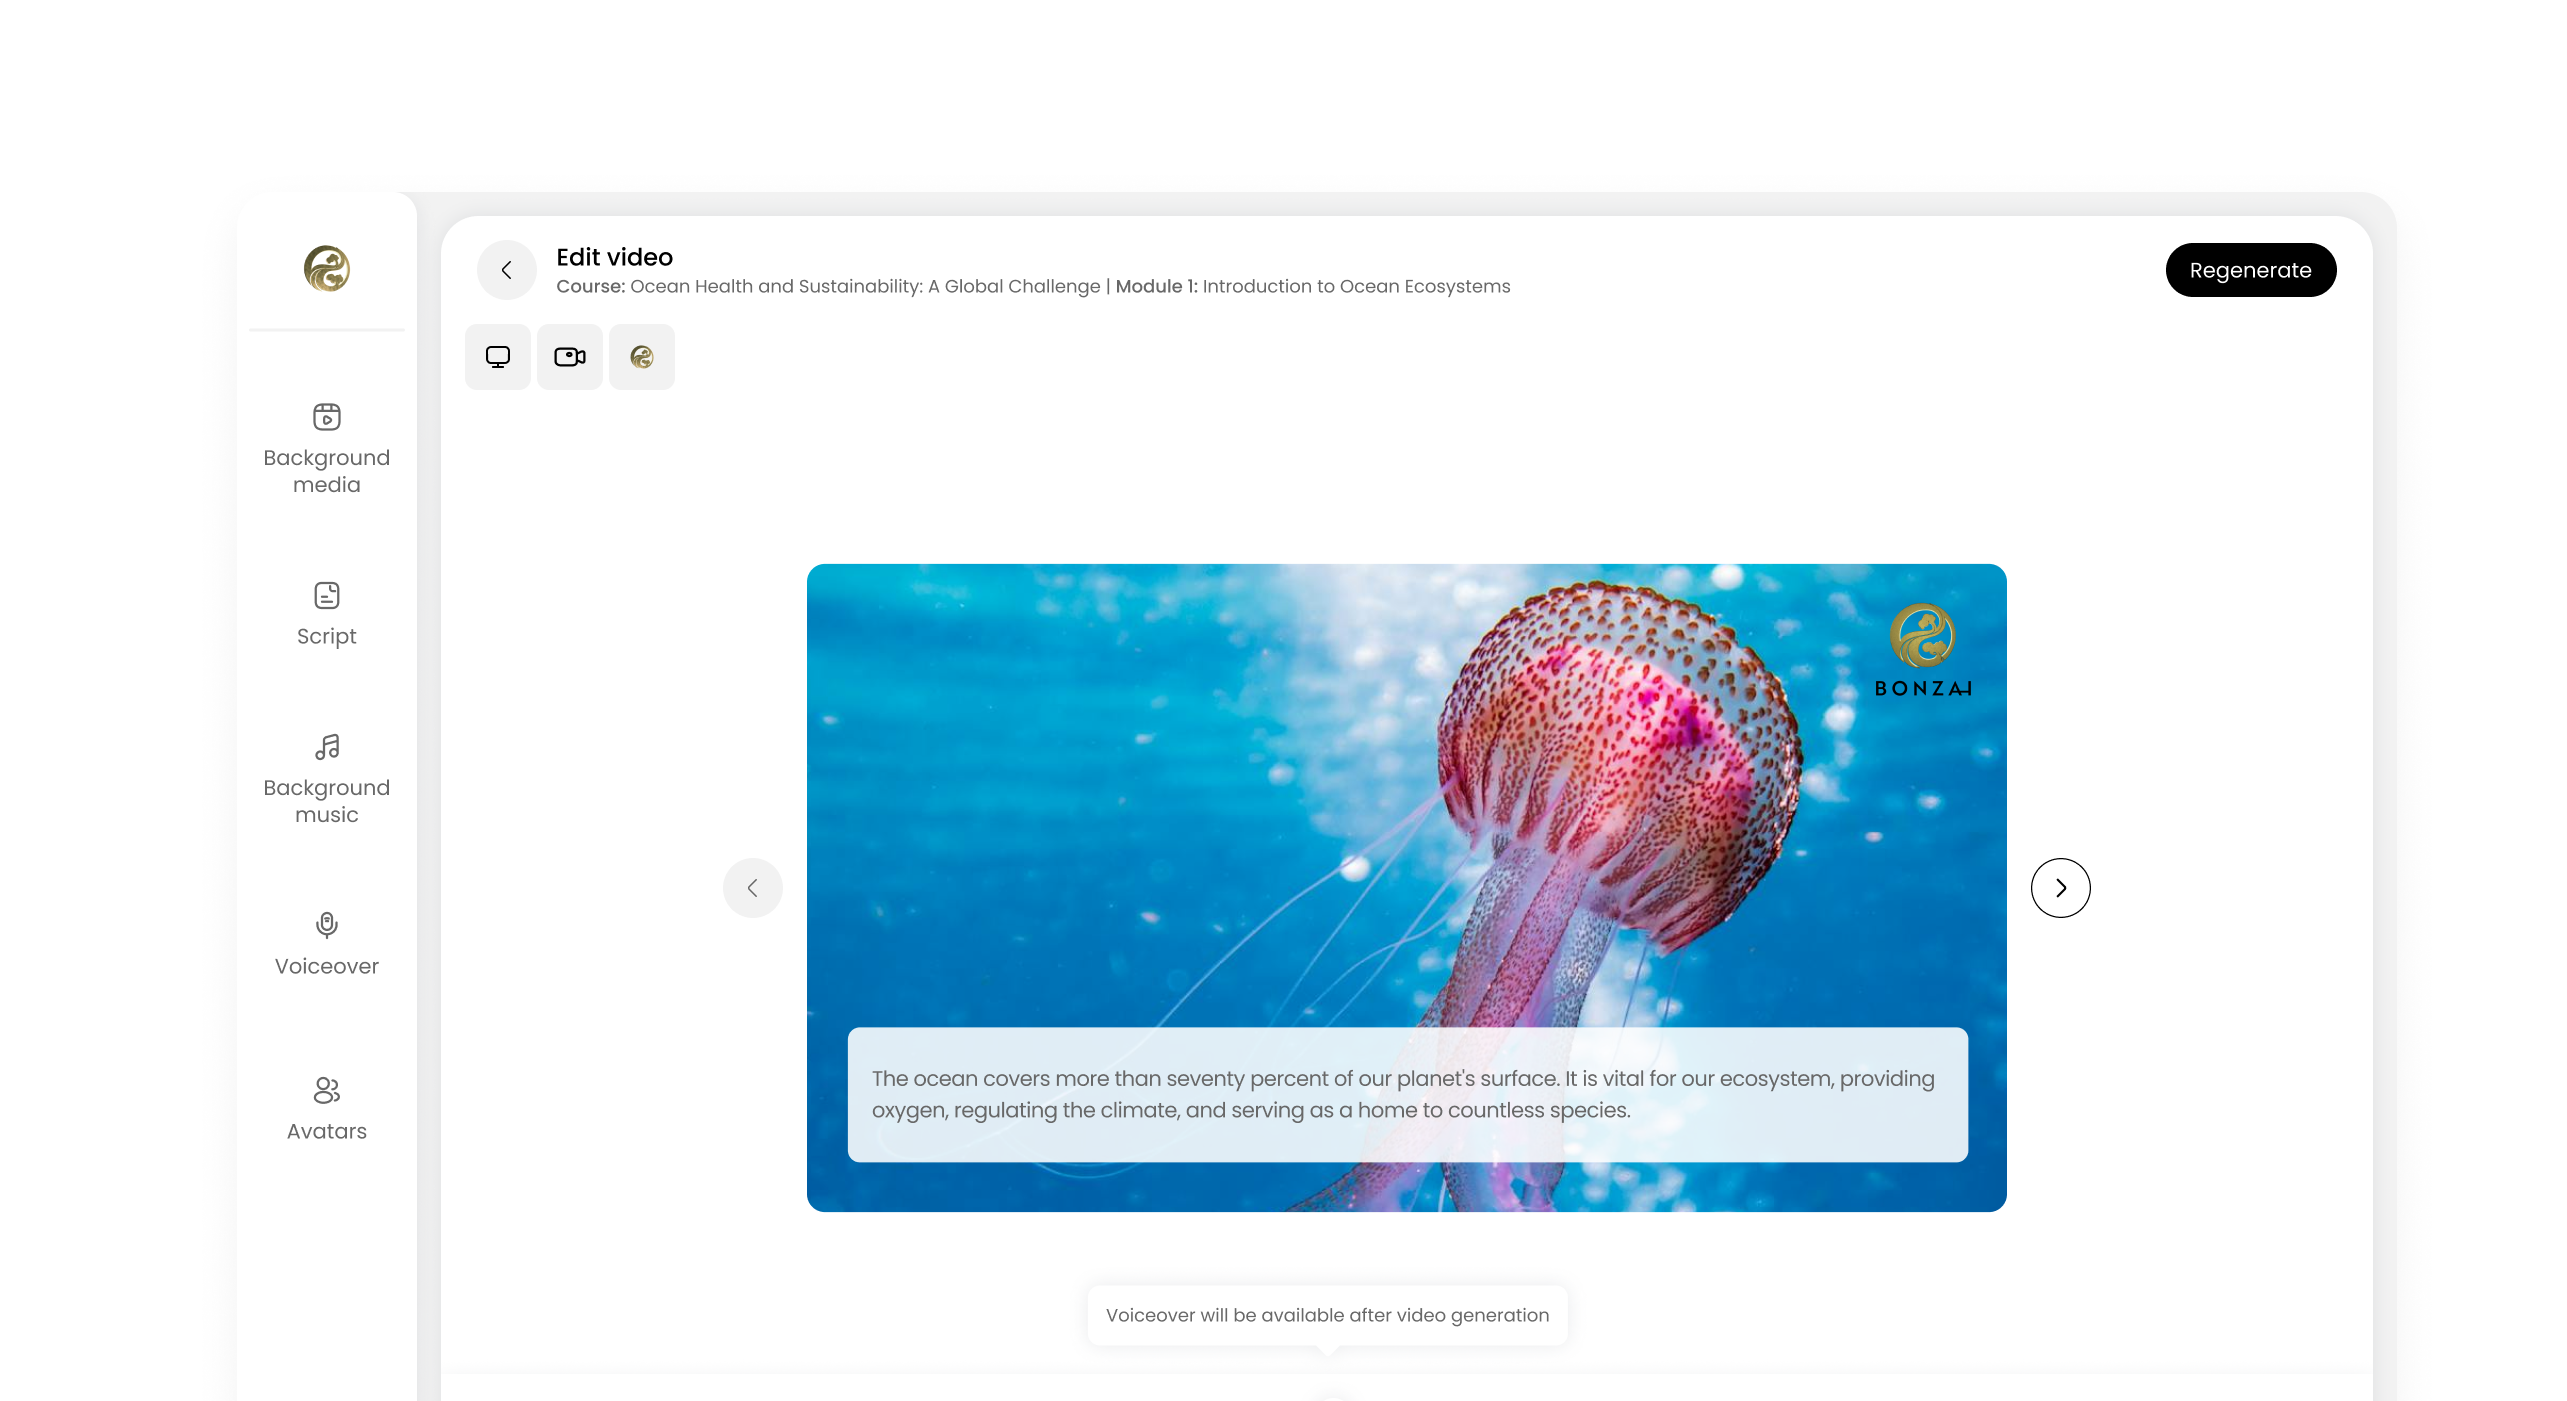Go to the next slide
This screenshot has width=2567, height=1401.
tap(2060, 888)
